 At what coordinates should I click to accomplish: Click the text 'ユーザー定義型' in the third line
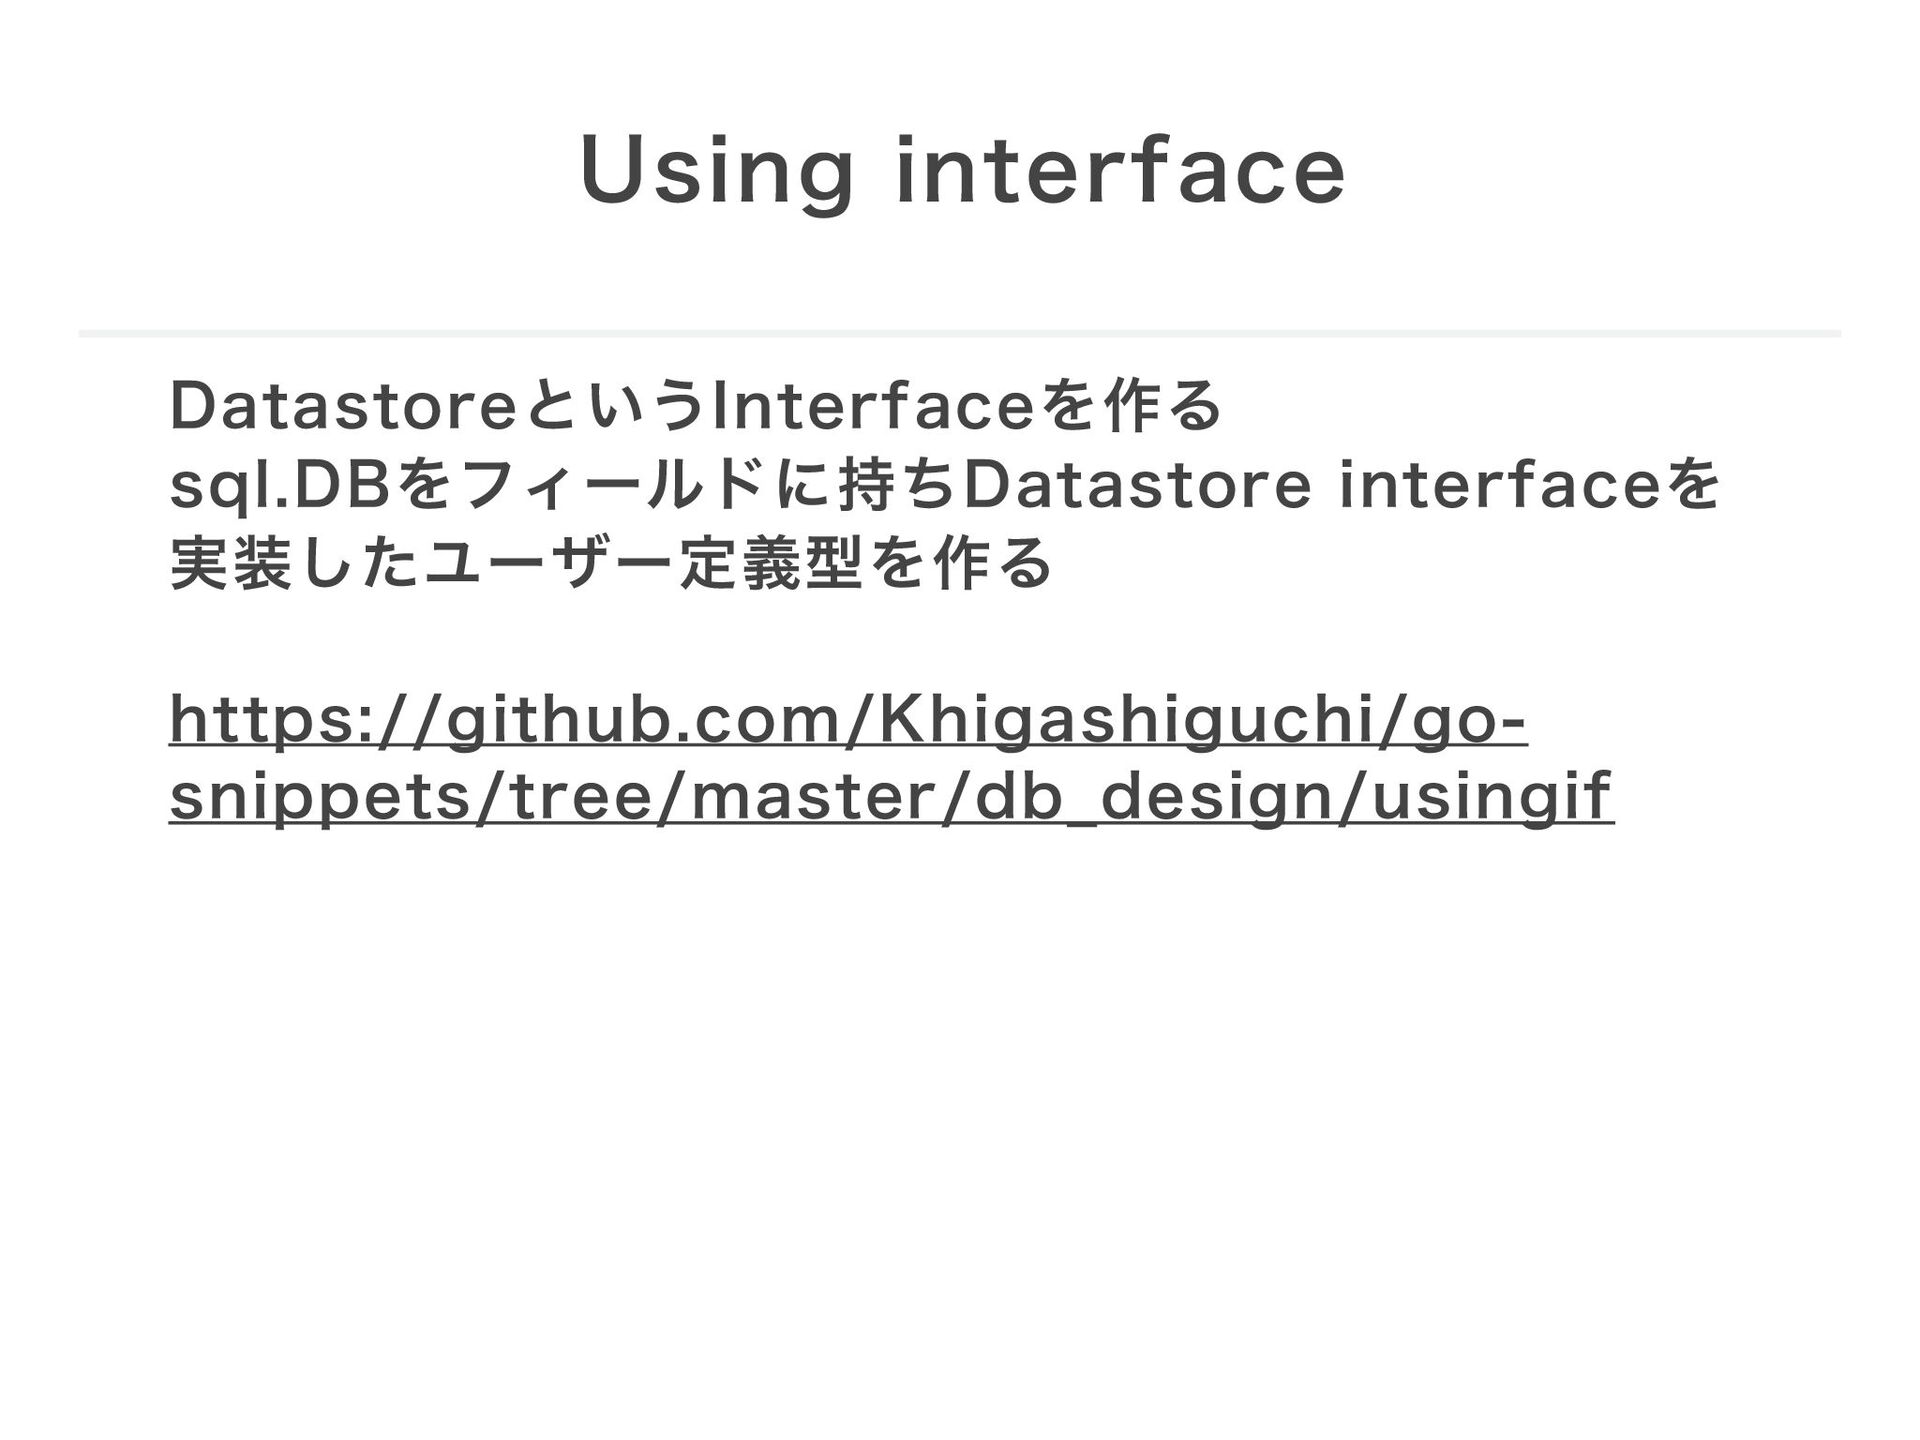coord(643,564)
